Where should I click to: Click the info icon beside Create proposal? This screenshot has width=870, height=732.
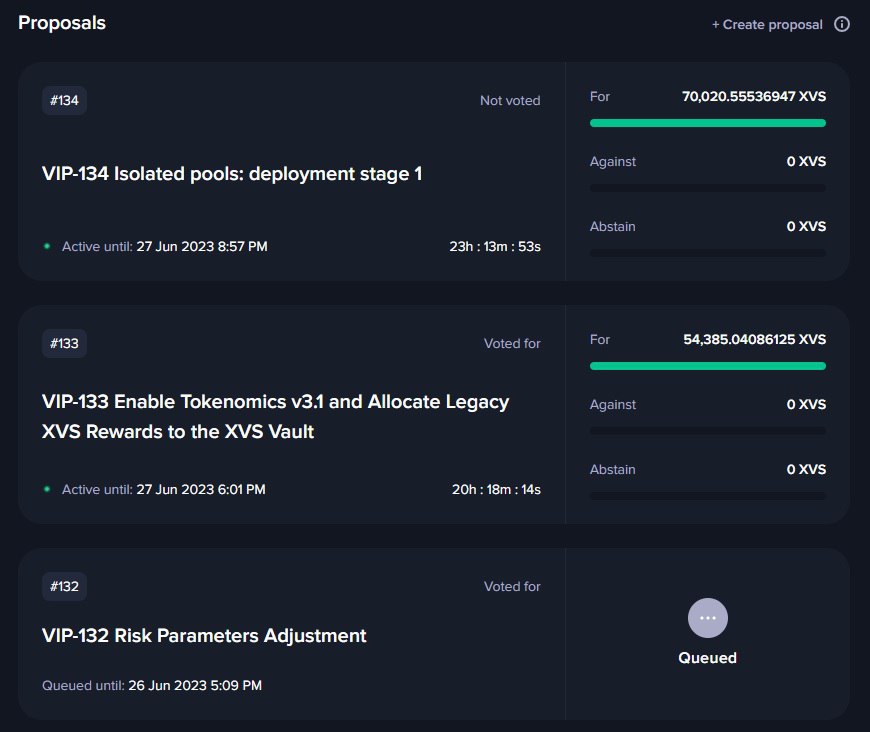[x=842, y=24]
